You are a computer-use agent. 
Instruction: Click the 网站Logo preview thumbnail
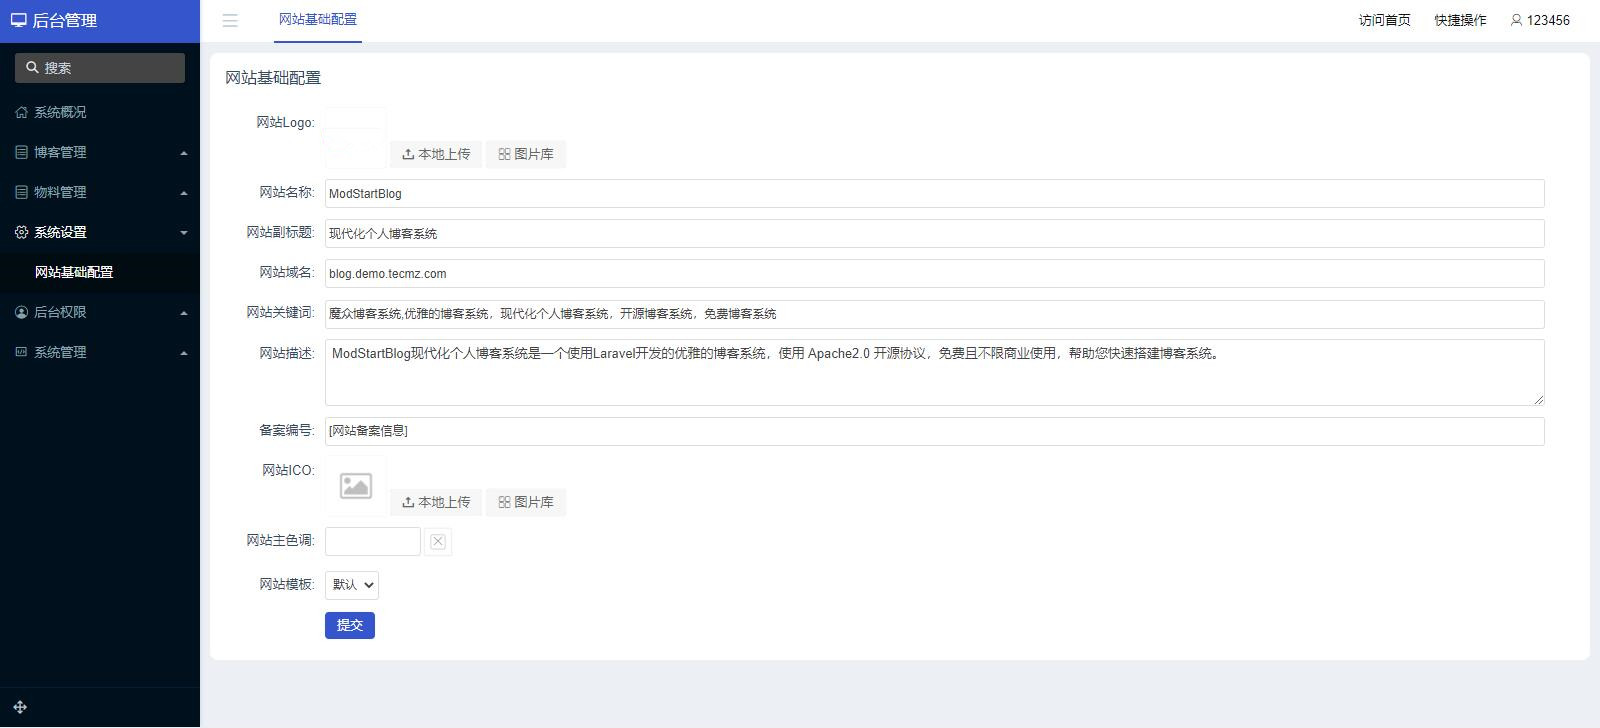point(356,138)
